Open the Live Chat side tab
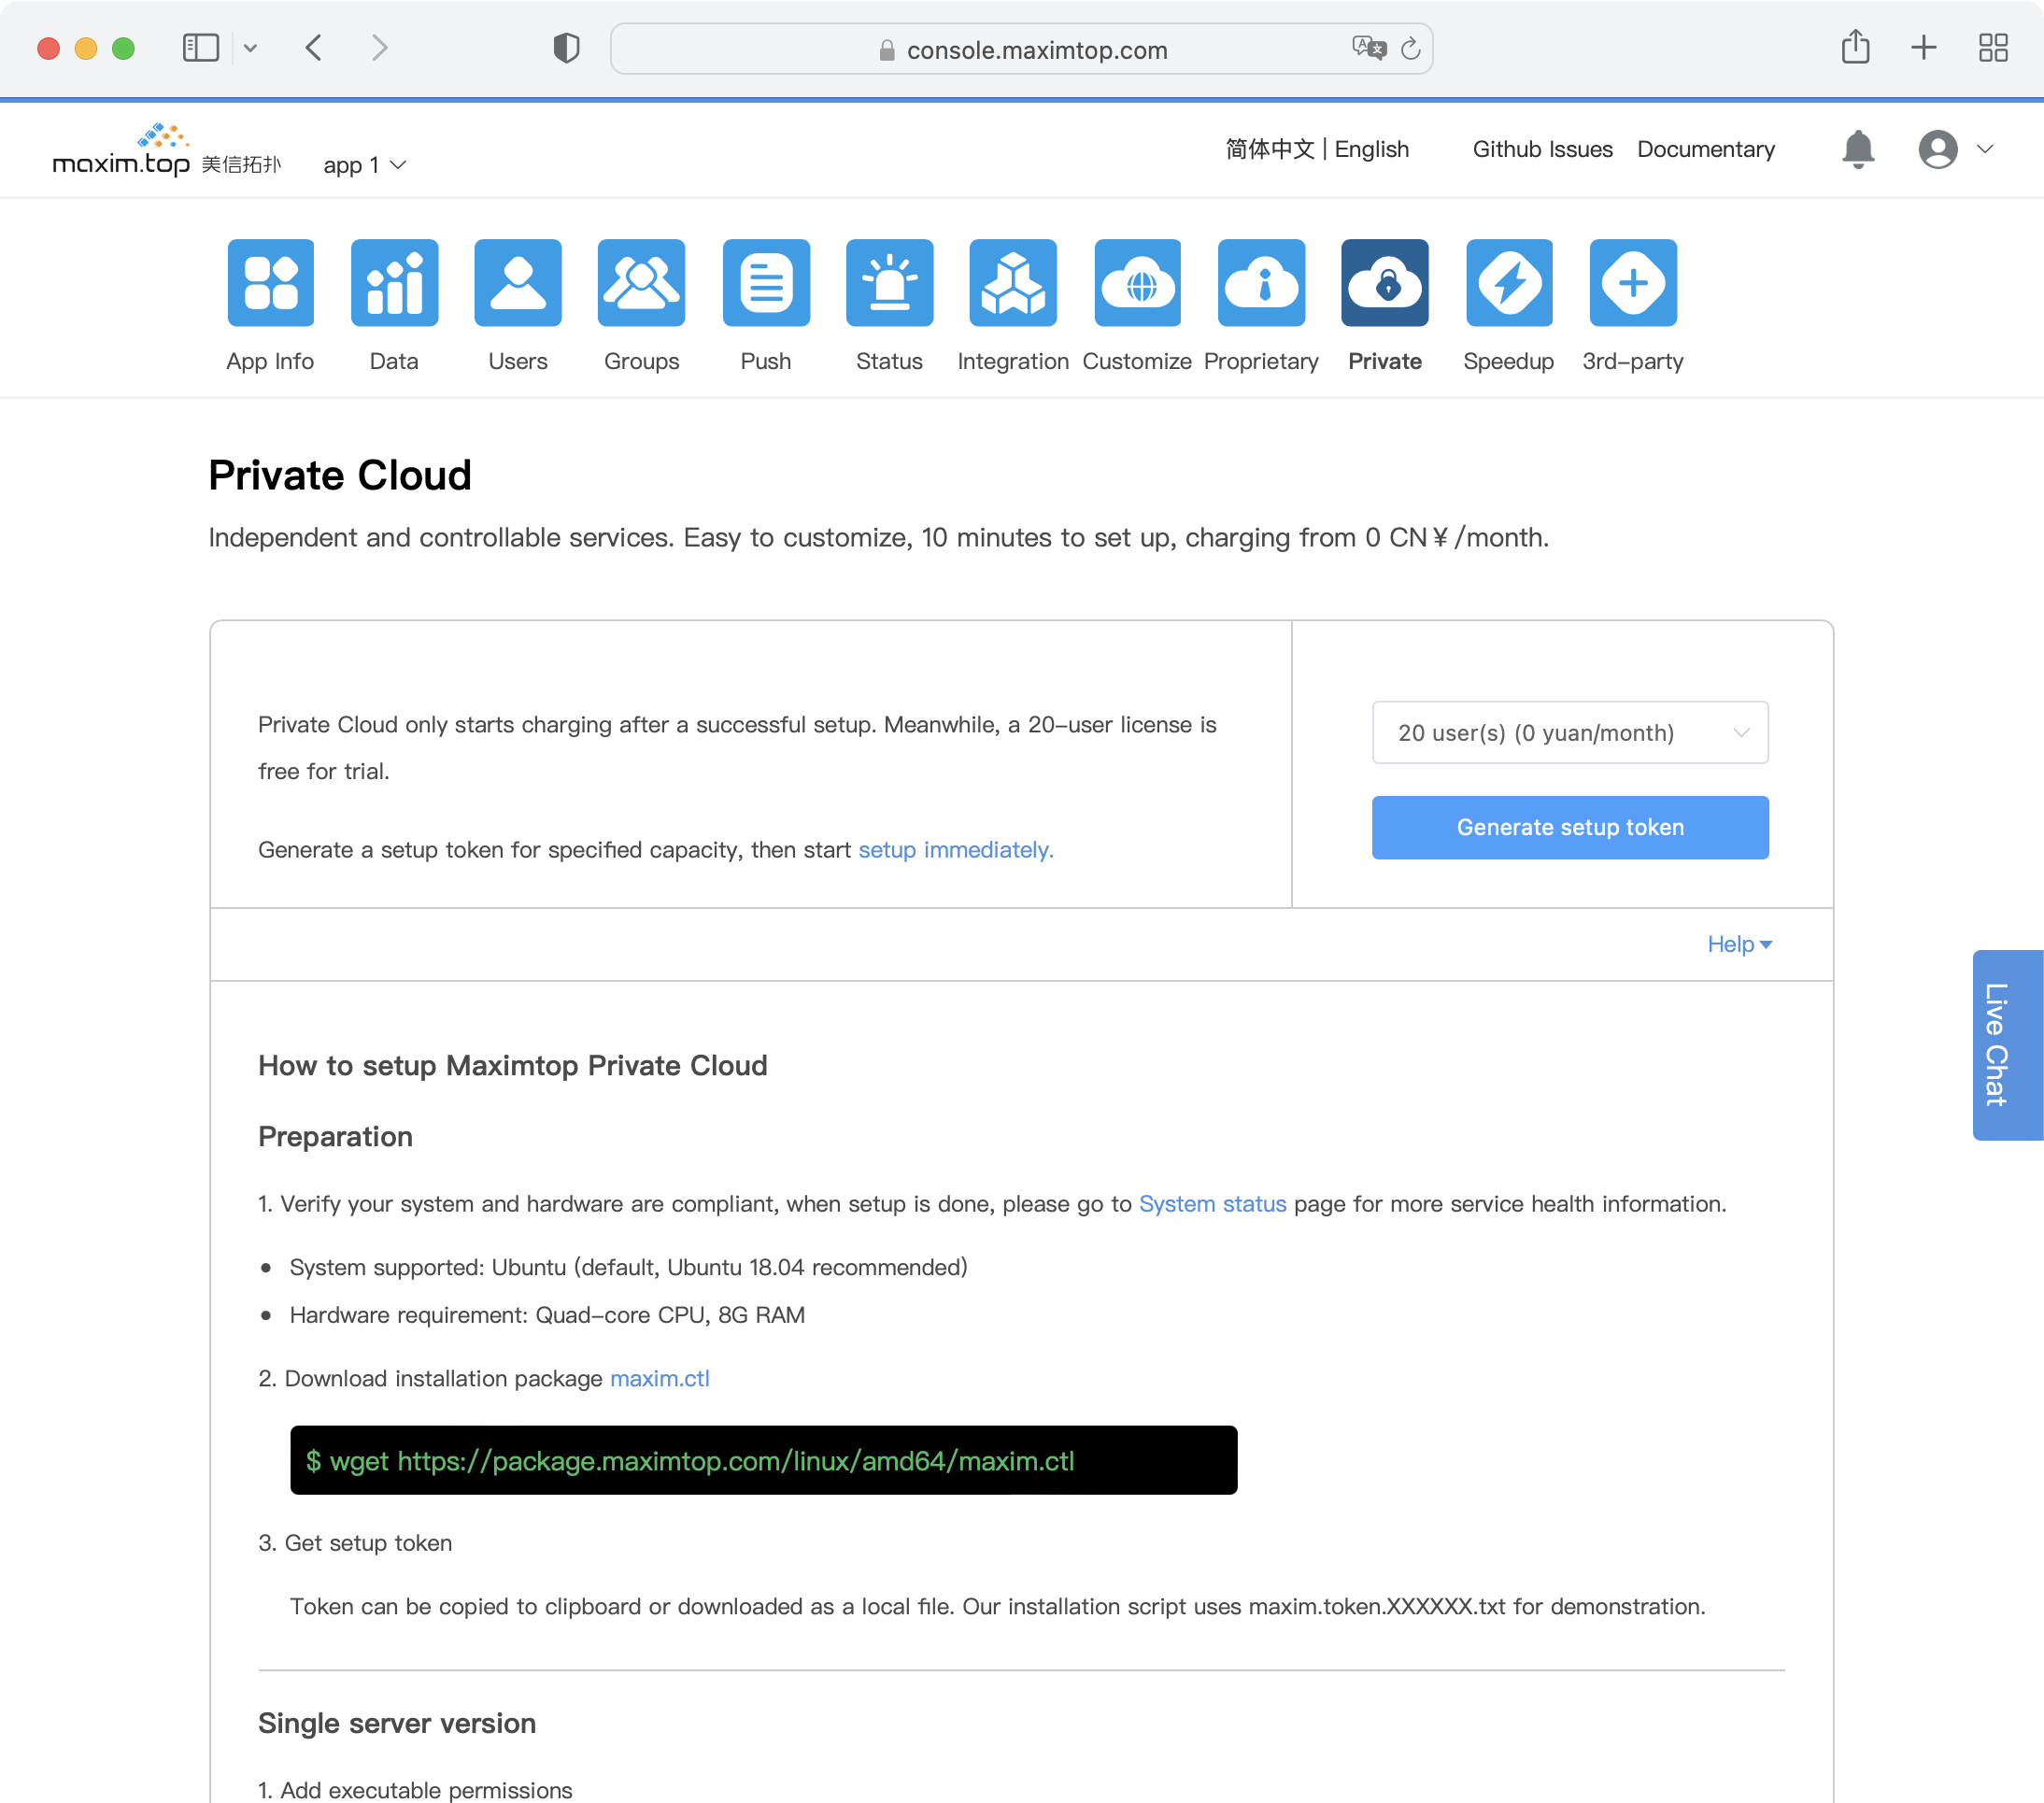 click(2007, 1045)
